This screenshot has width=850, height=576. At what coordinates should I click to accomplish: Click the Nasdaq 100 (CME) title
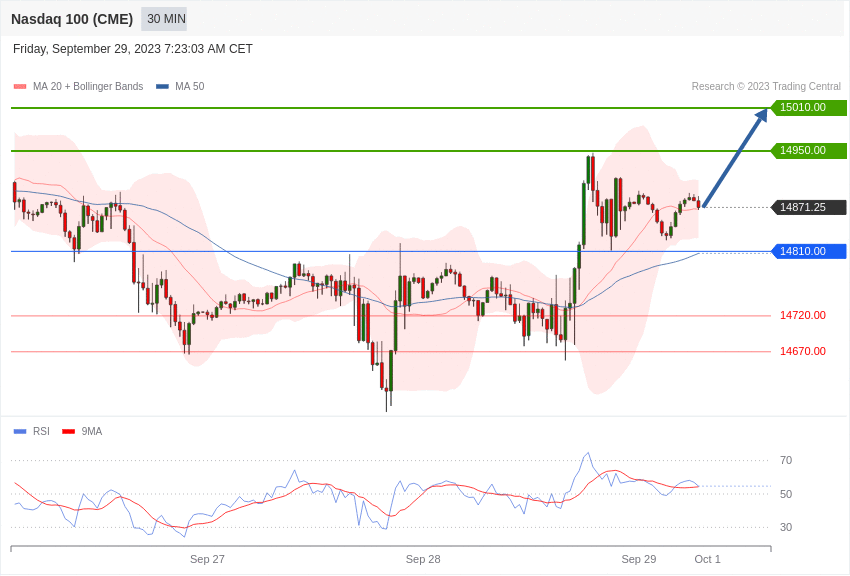point(72,19)
